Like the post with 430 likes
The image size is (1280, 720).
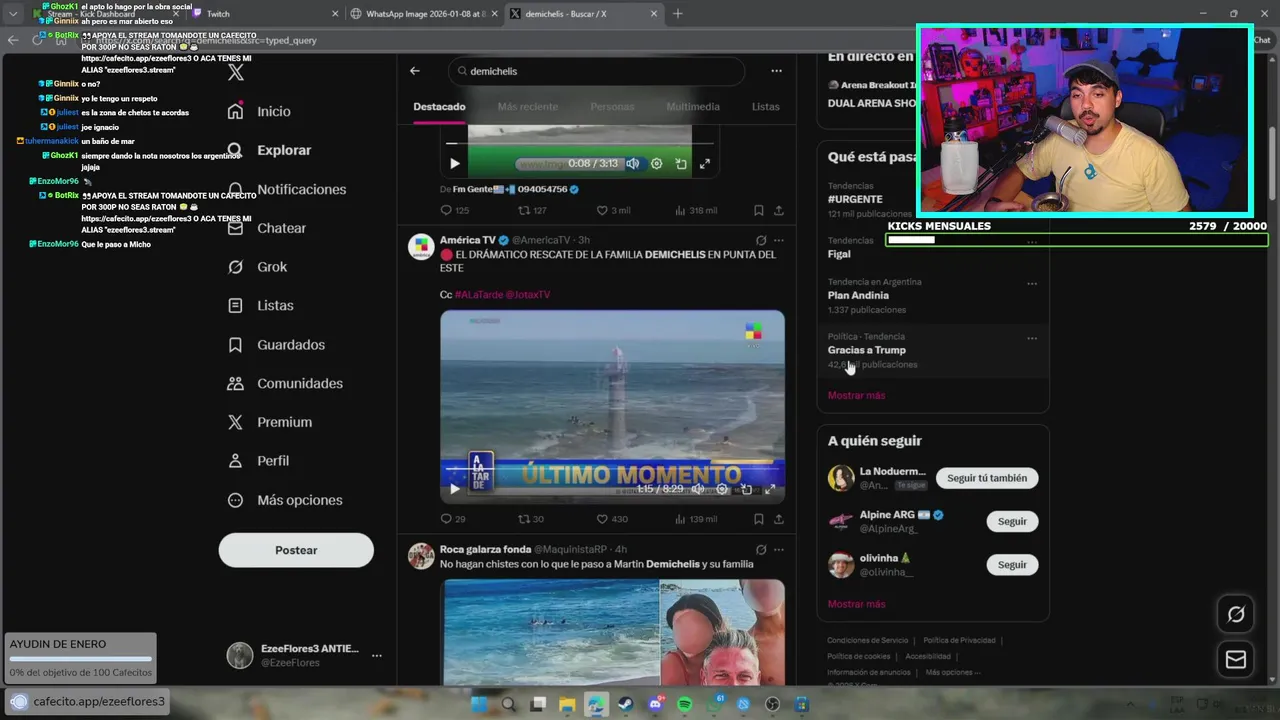pyautogui.click(x=612, y=519)
